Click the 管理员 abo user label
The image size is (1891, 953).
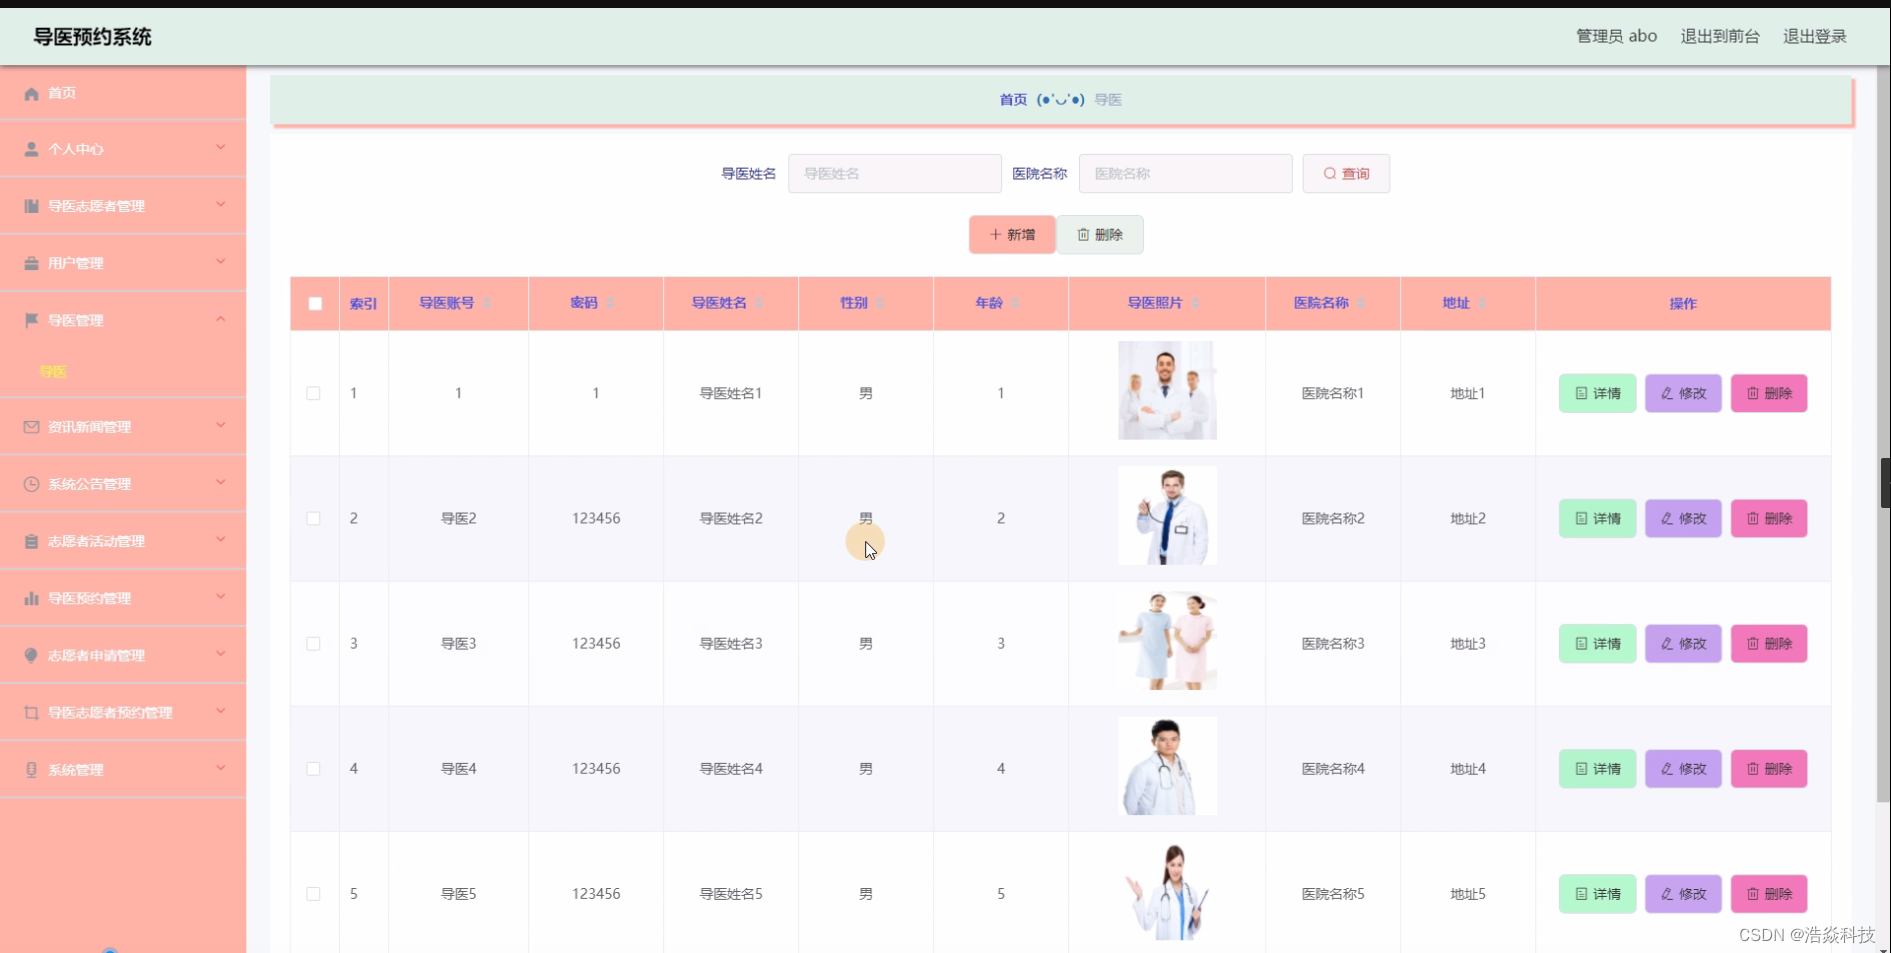coord(1616,36)
